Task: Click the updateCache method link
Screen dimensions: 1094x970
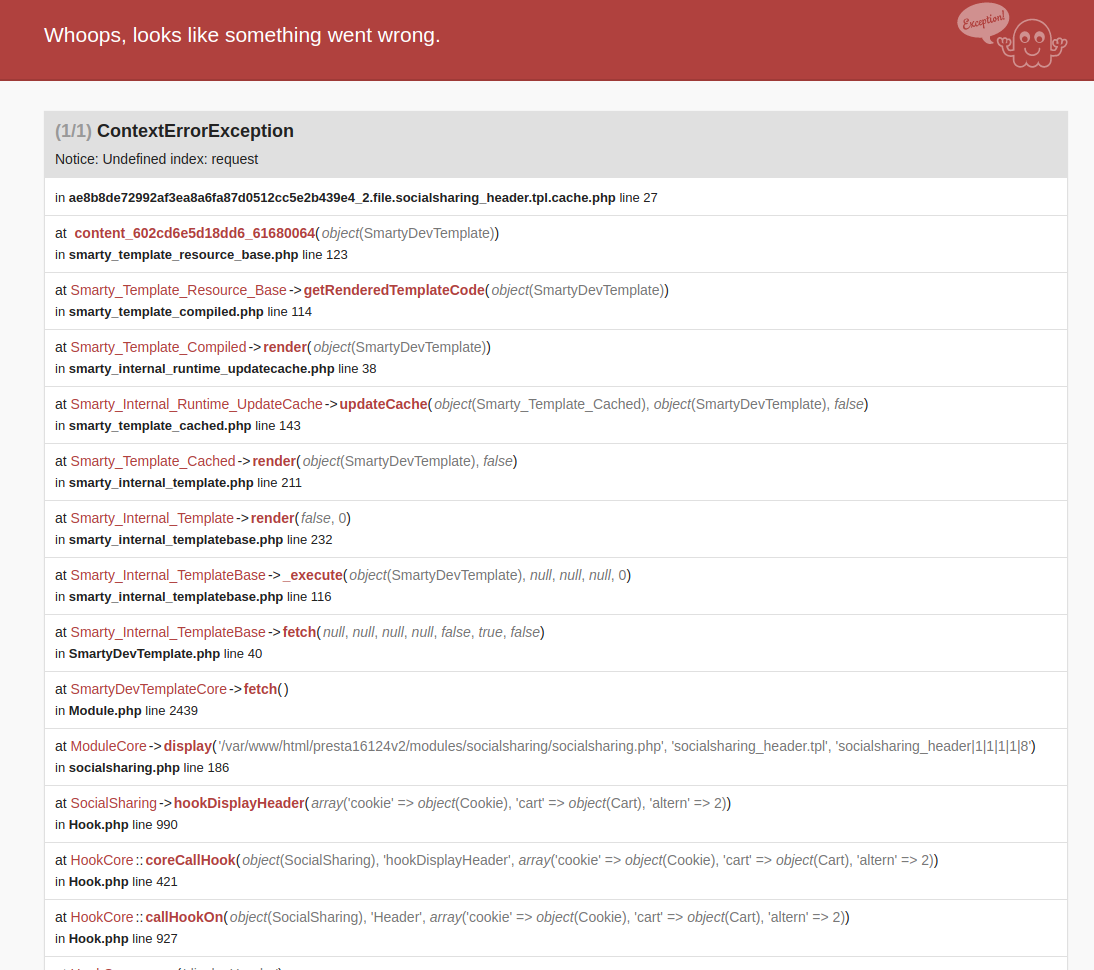Action: pos(382,404)
